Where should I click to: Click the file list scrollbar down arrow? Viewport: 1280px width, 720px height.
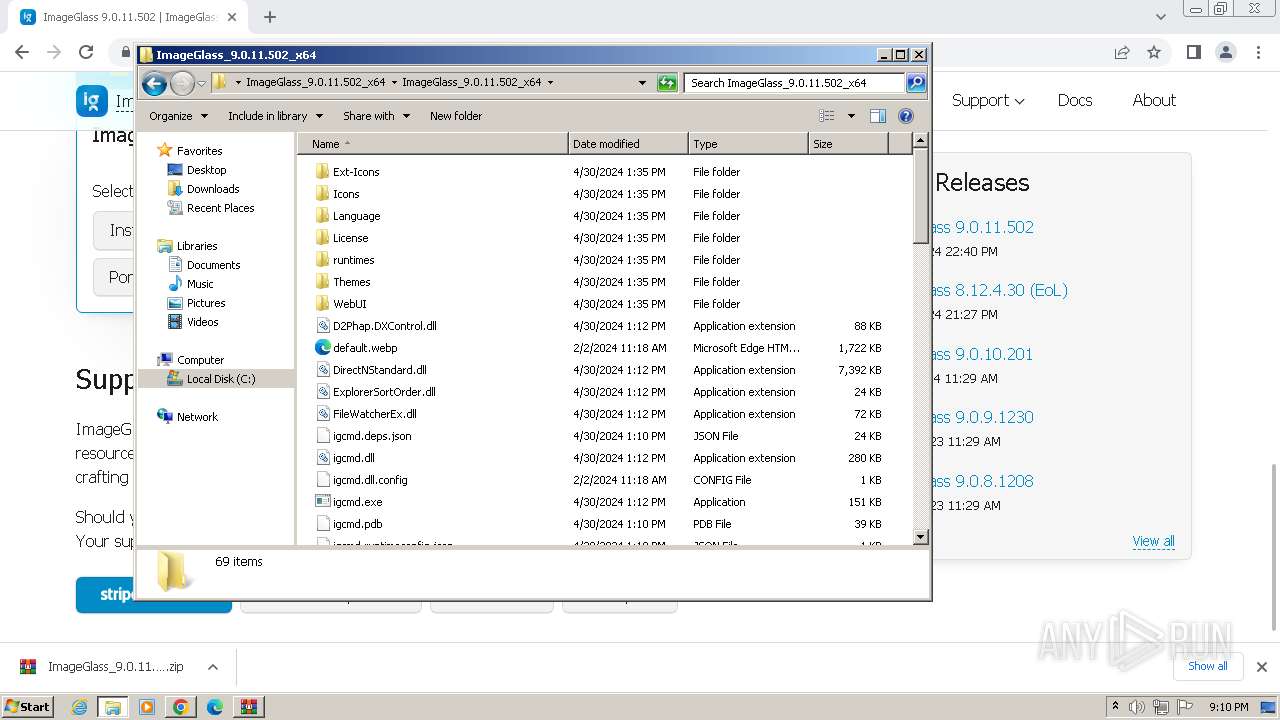pos(921,538)
